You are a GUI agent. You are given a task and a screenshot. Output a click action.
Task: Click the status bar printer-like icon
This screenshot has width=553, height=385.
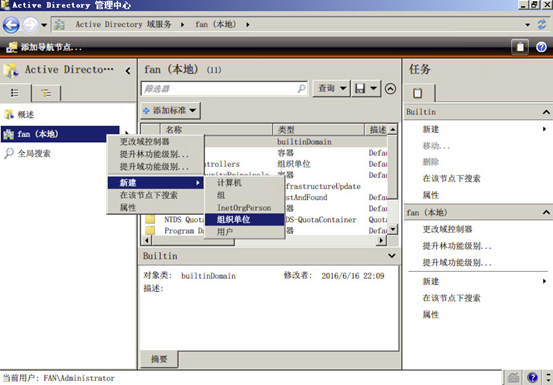coord(514,378)
